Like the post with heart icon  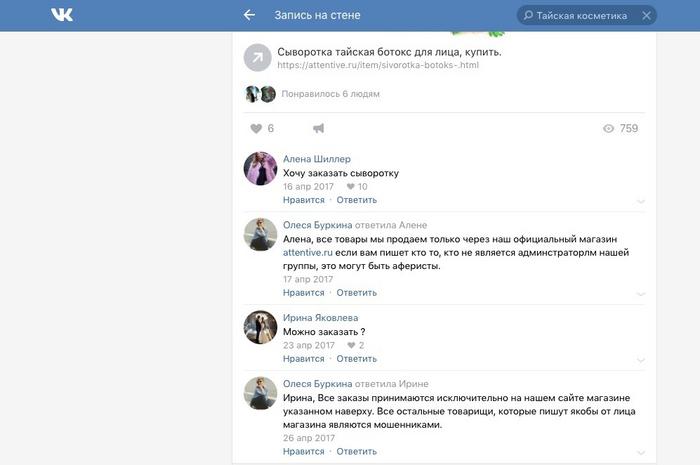tap(256, 129)
